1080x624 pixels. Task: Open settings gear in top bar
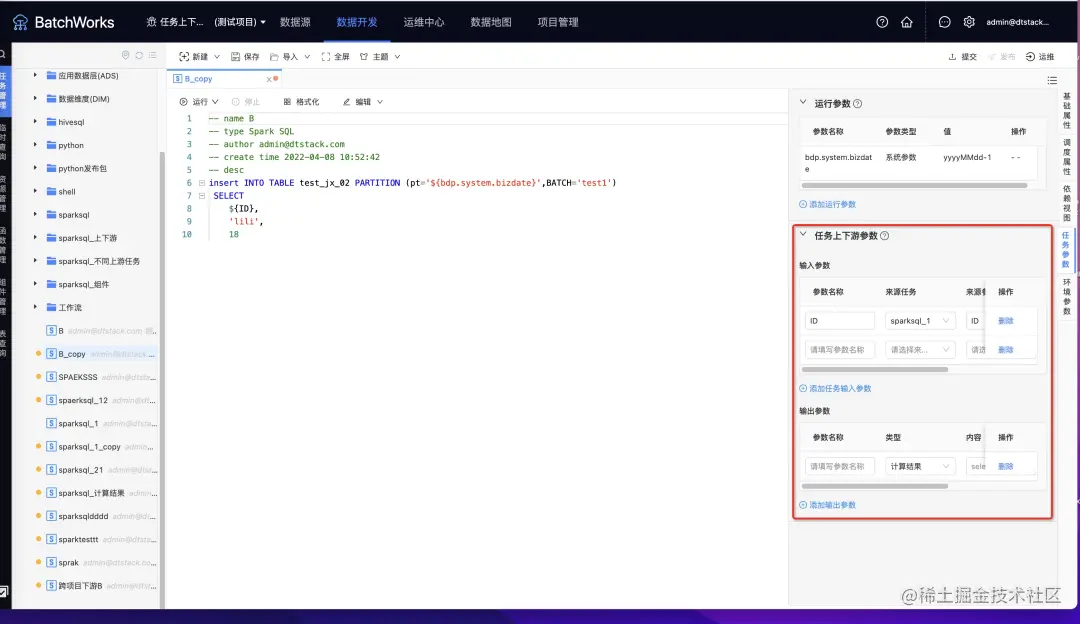coord(969,22)
